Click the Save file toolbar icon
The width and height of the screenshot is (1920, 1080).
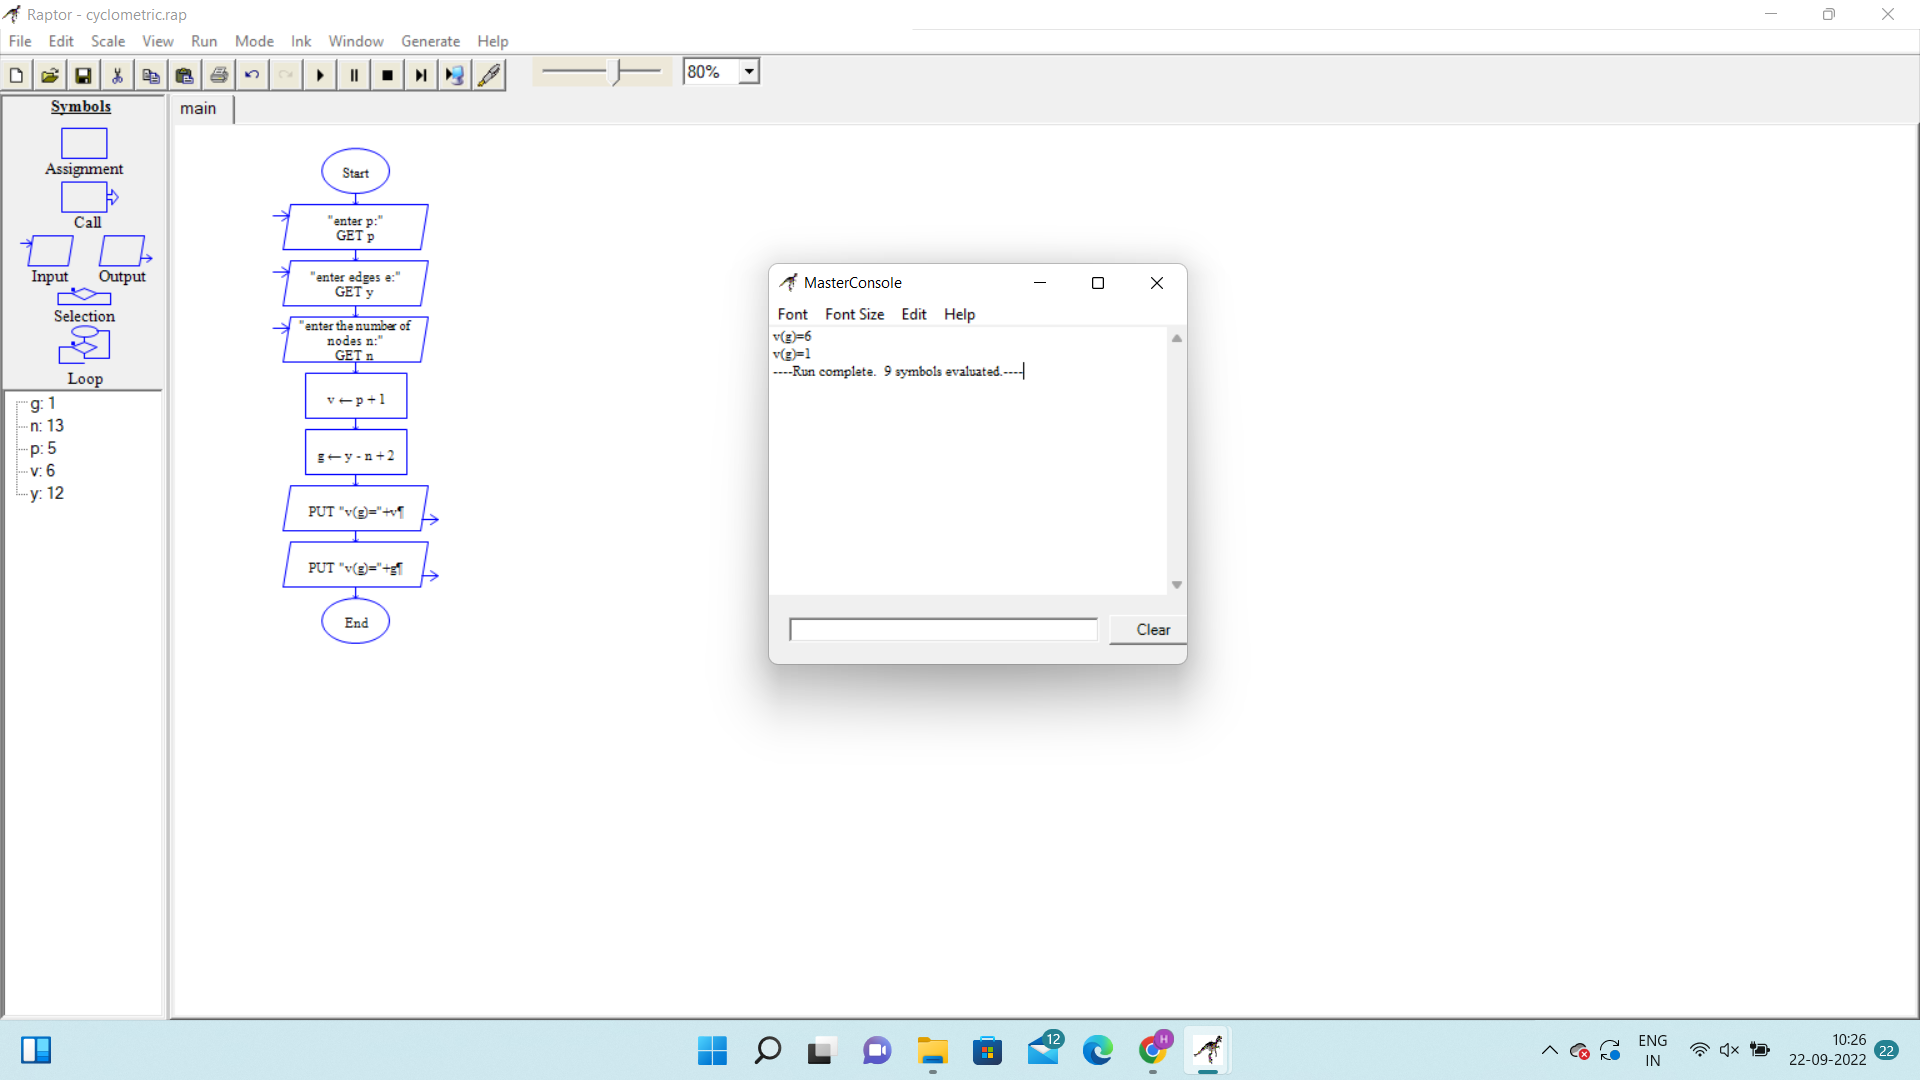coord(83,75)
